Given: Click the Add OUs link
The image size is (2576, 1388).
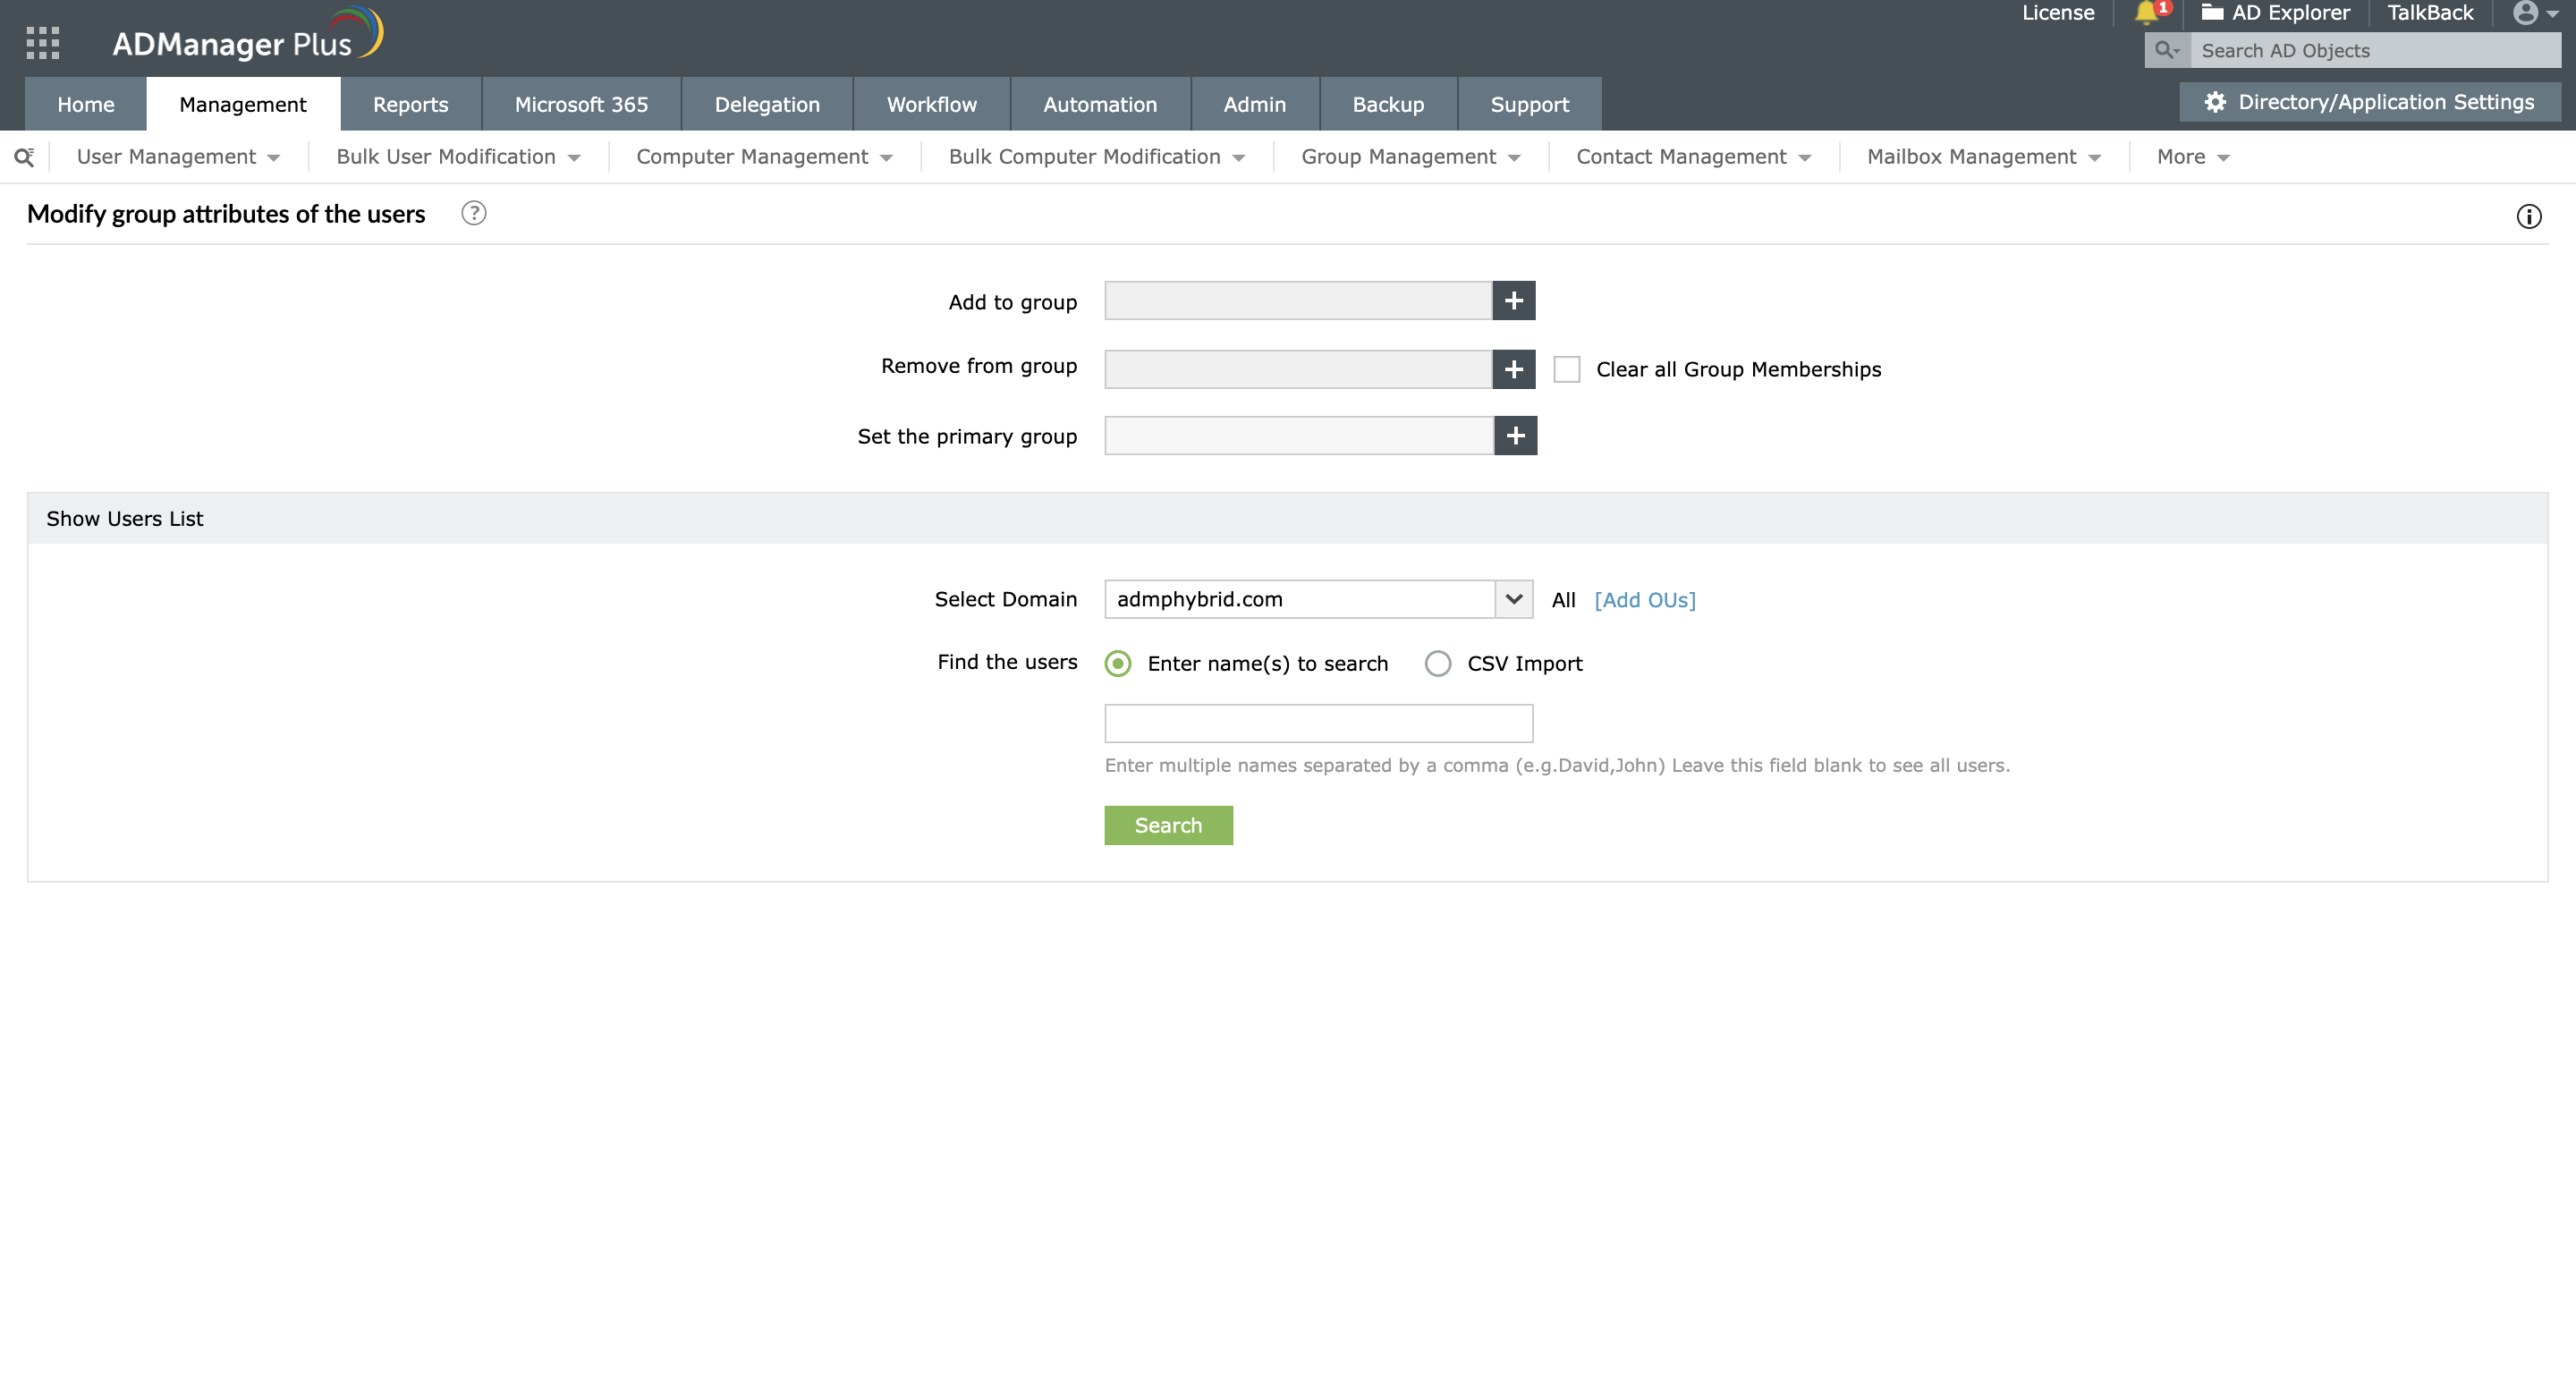Looking at the screenshot, I should (1644, 600).
